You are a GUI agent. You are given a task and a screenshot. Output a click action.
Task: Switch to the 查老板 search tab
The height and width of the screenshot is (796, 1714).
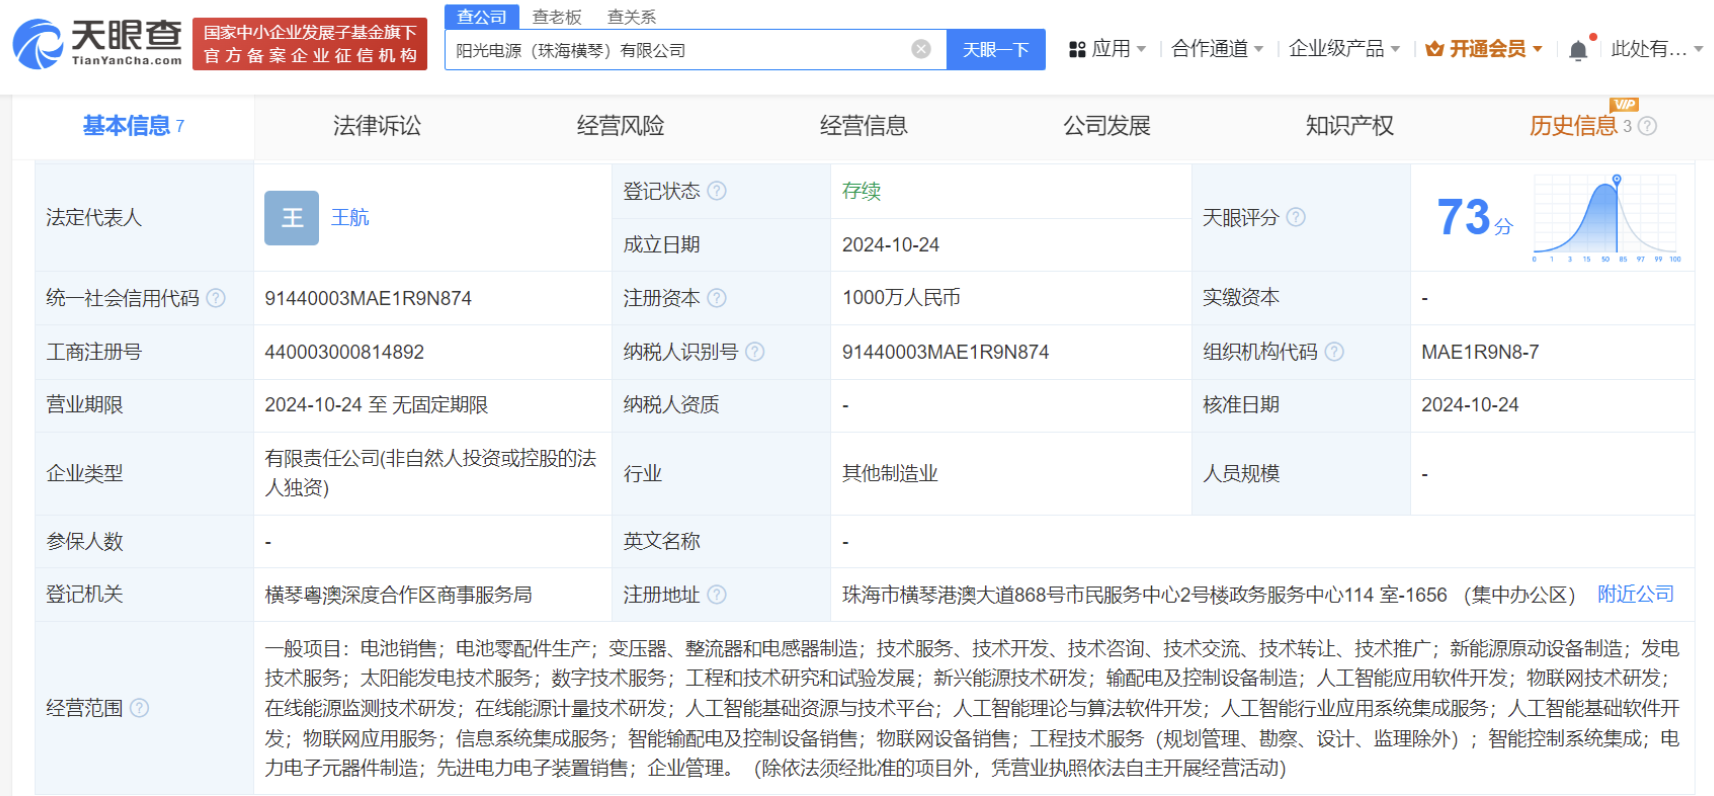pyautogui.click(x=557, y=17)
